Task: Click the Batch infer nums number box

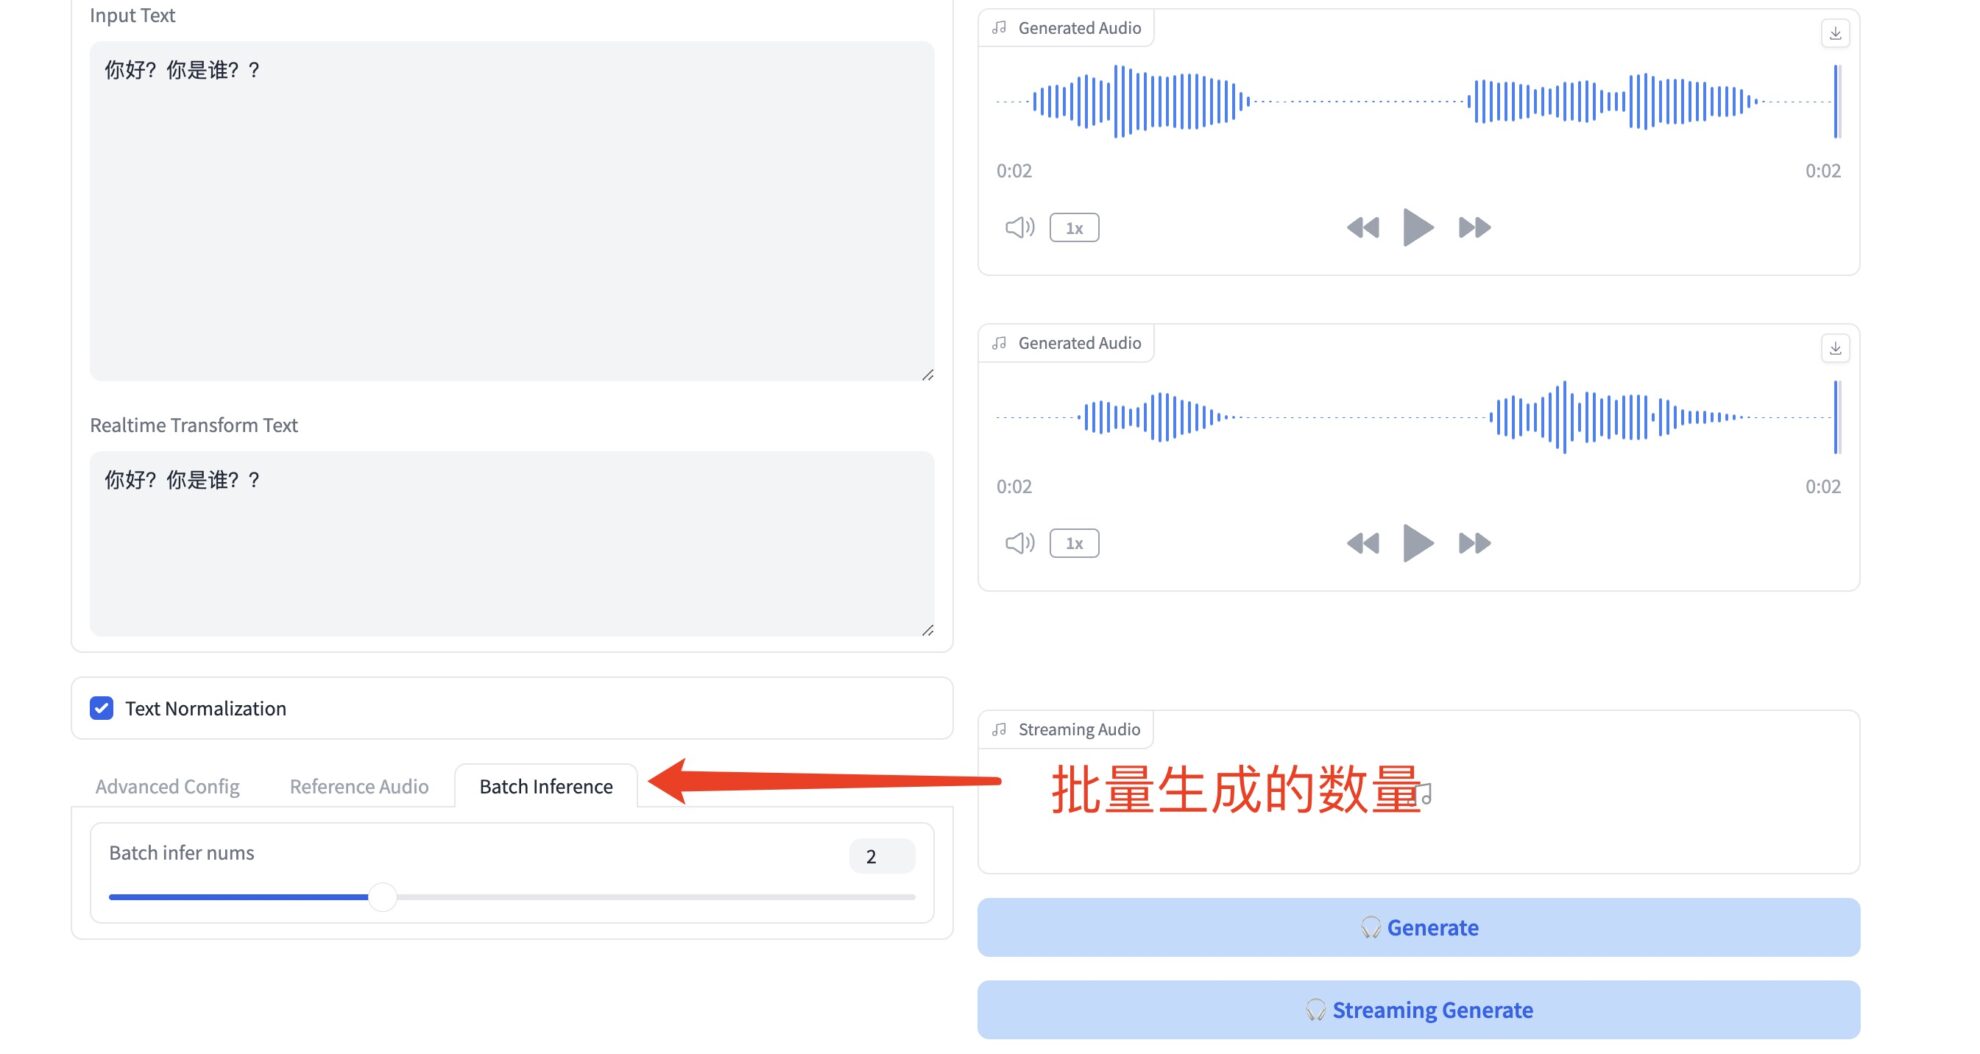Action: coord(882,856)
